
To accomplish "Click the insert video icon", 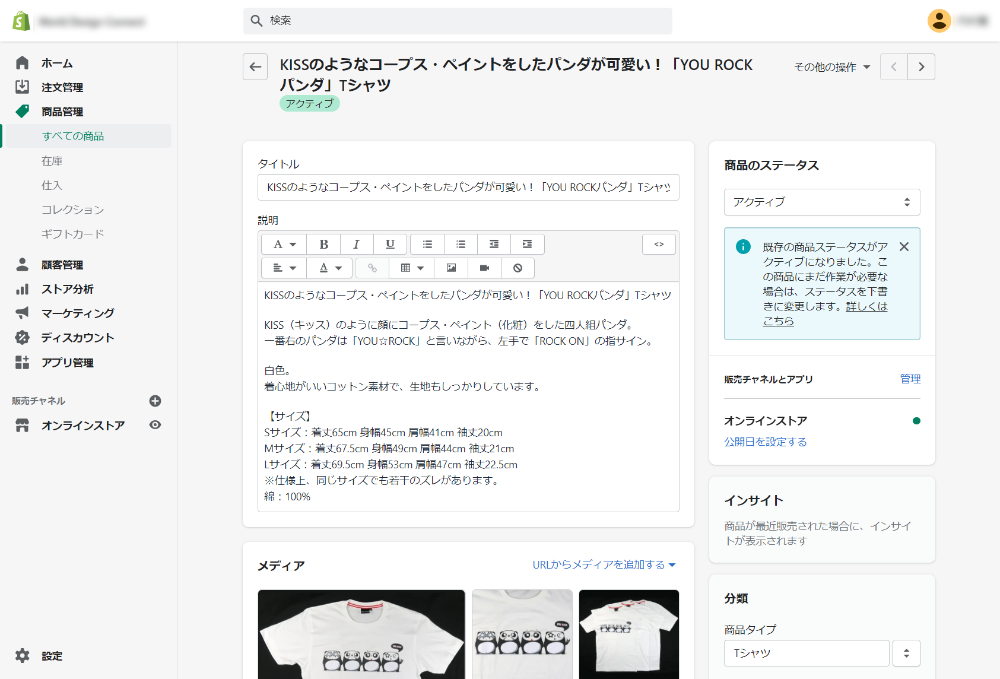I will pyautogui.click(x=484, y=268).
